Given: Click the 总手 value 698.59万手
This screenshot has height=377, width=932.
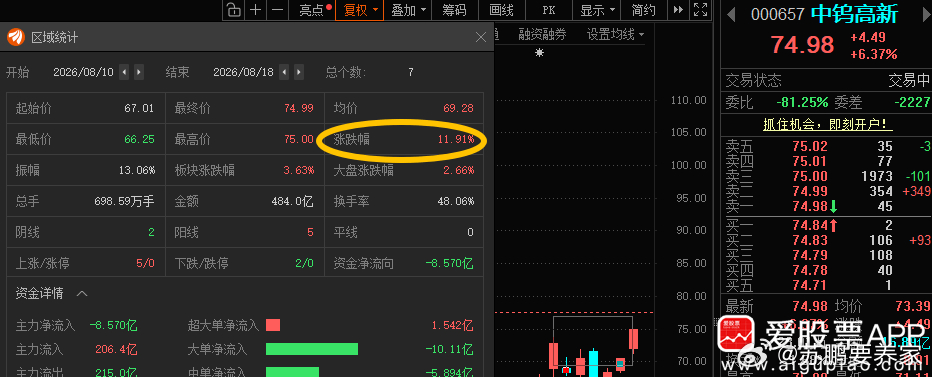Looking at the screenshot, I should pos(124,202).
